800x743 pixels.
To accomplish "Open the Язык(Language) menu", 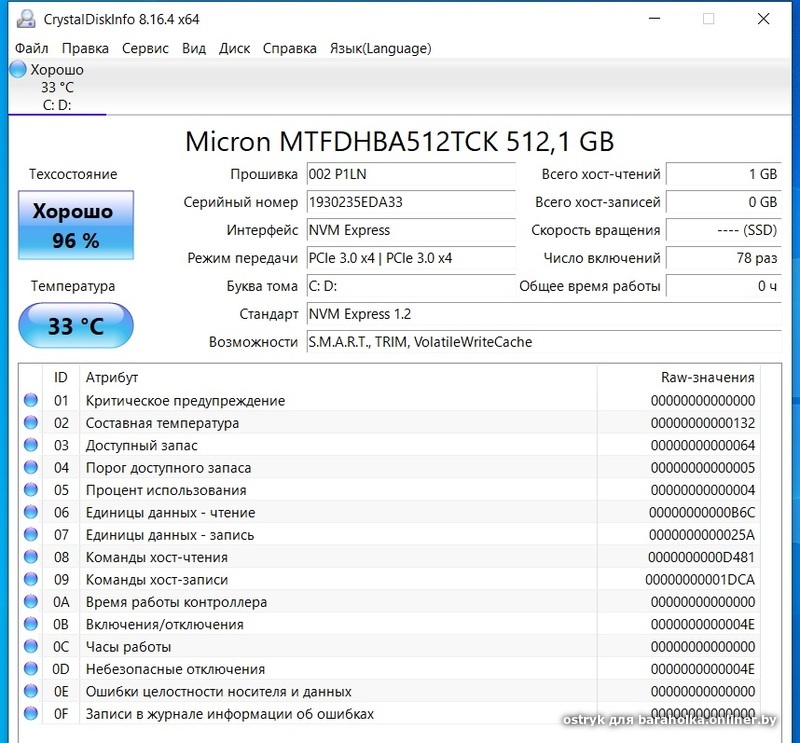I will tap(380, 48).
